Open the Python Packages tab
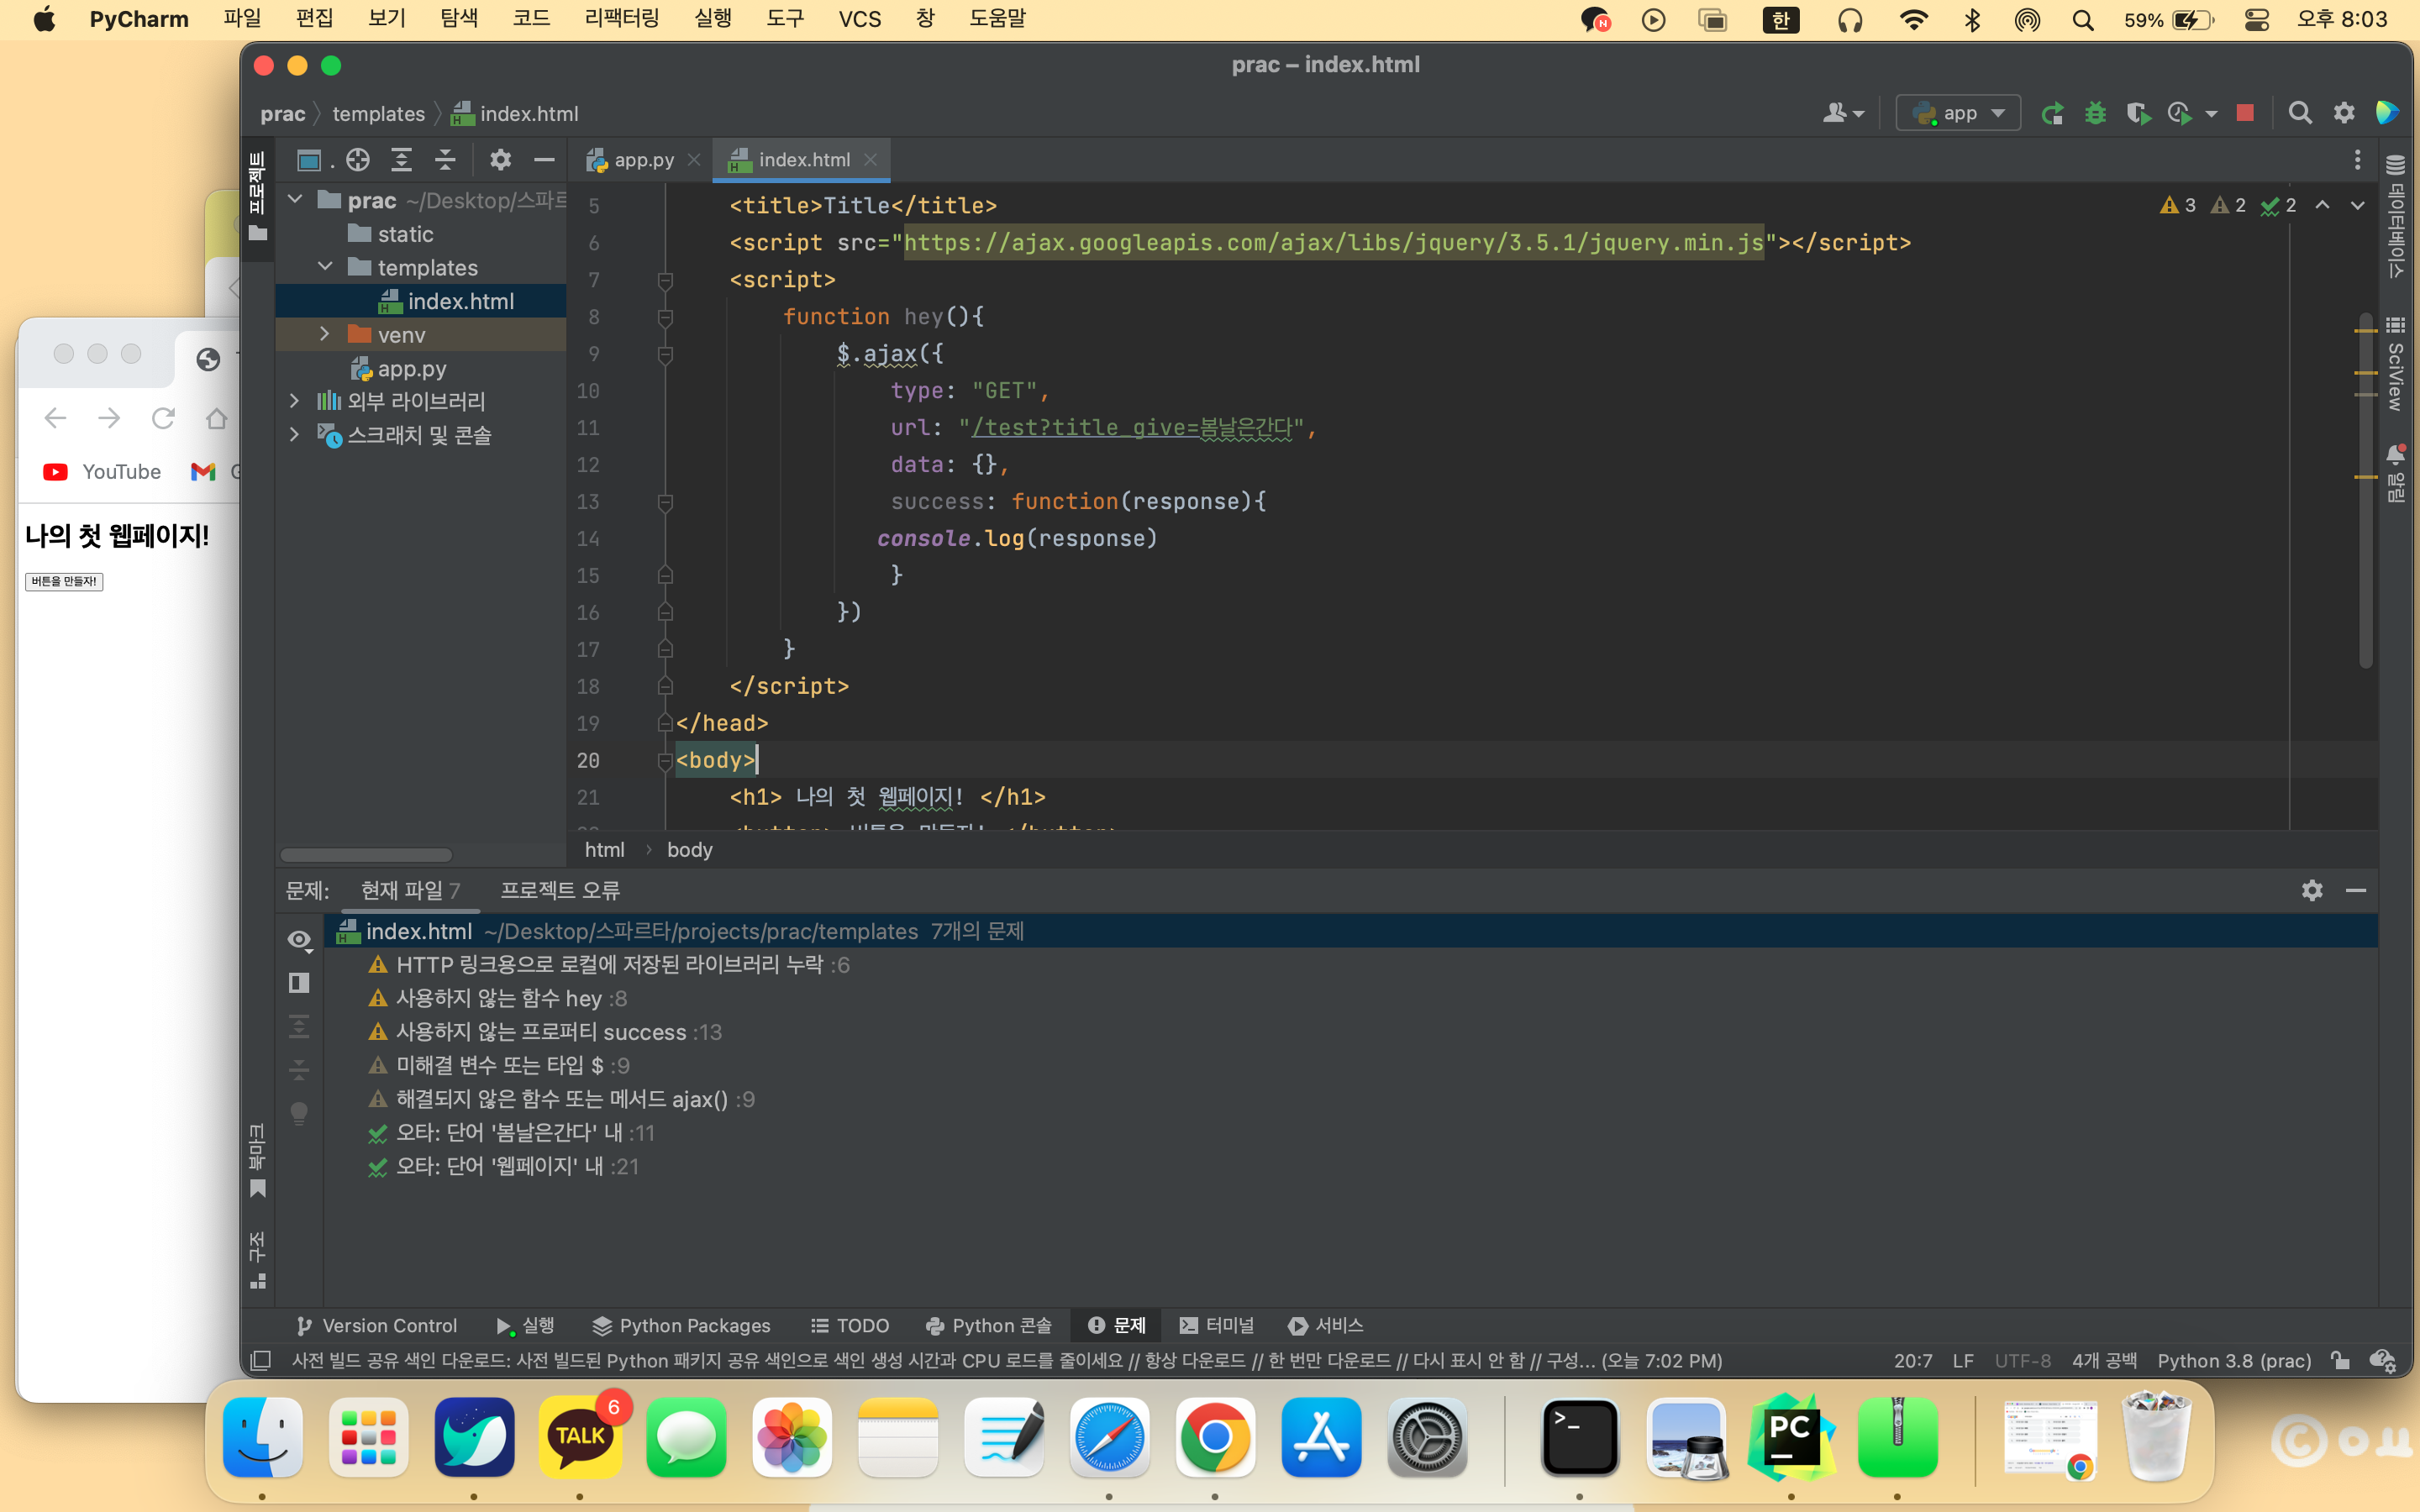Viewport: 2420px width, 1512px height. [682, 1325]
